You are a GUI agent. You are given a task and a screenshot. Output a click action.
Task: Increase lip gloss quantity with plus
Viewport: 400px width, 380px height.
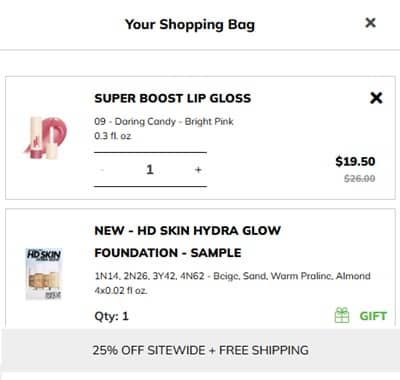click(198, 170)
